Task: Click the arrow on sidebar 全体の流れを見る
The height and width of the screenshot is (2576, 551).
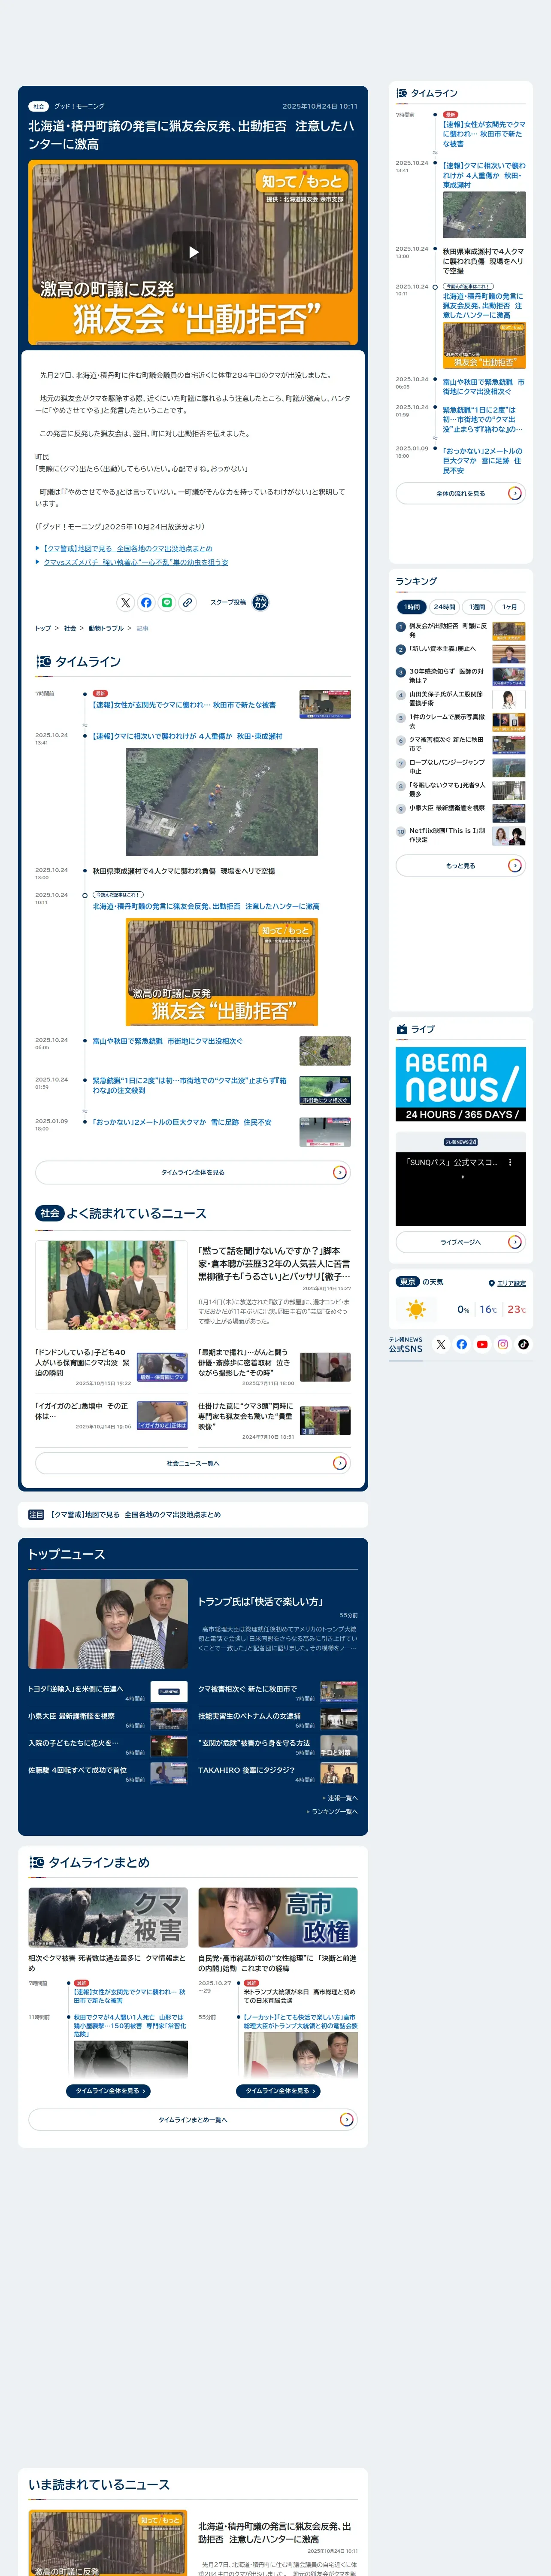Action: pos(514,493)
